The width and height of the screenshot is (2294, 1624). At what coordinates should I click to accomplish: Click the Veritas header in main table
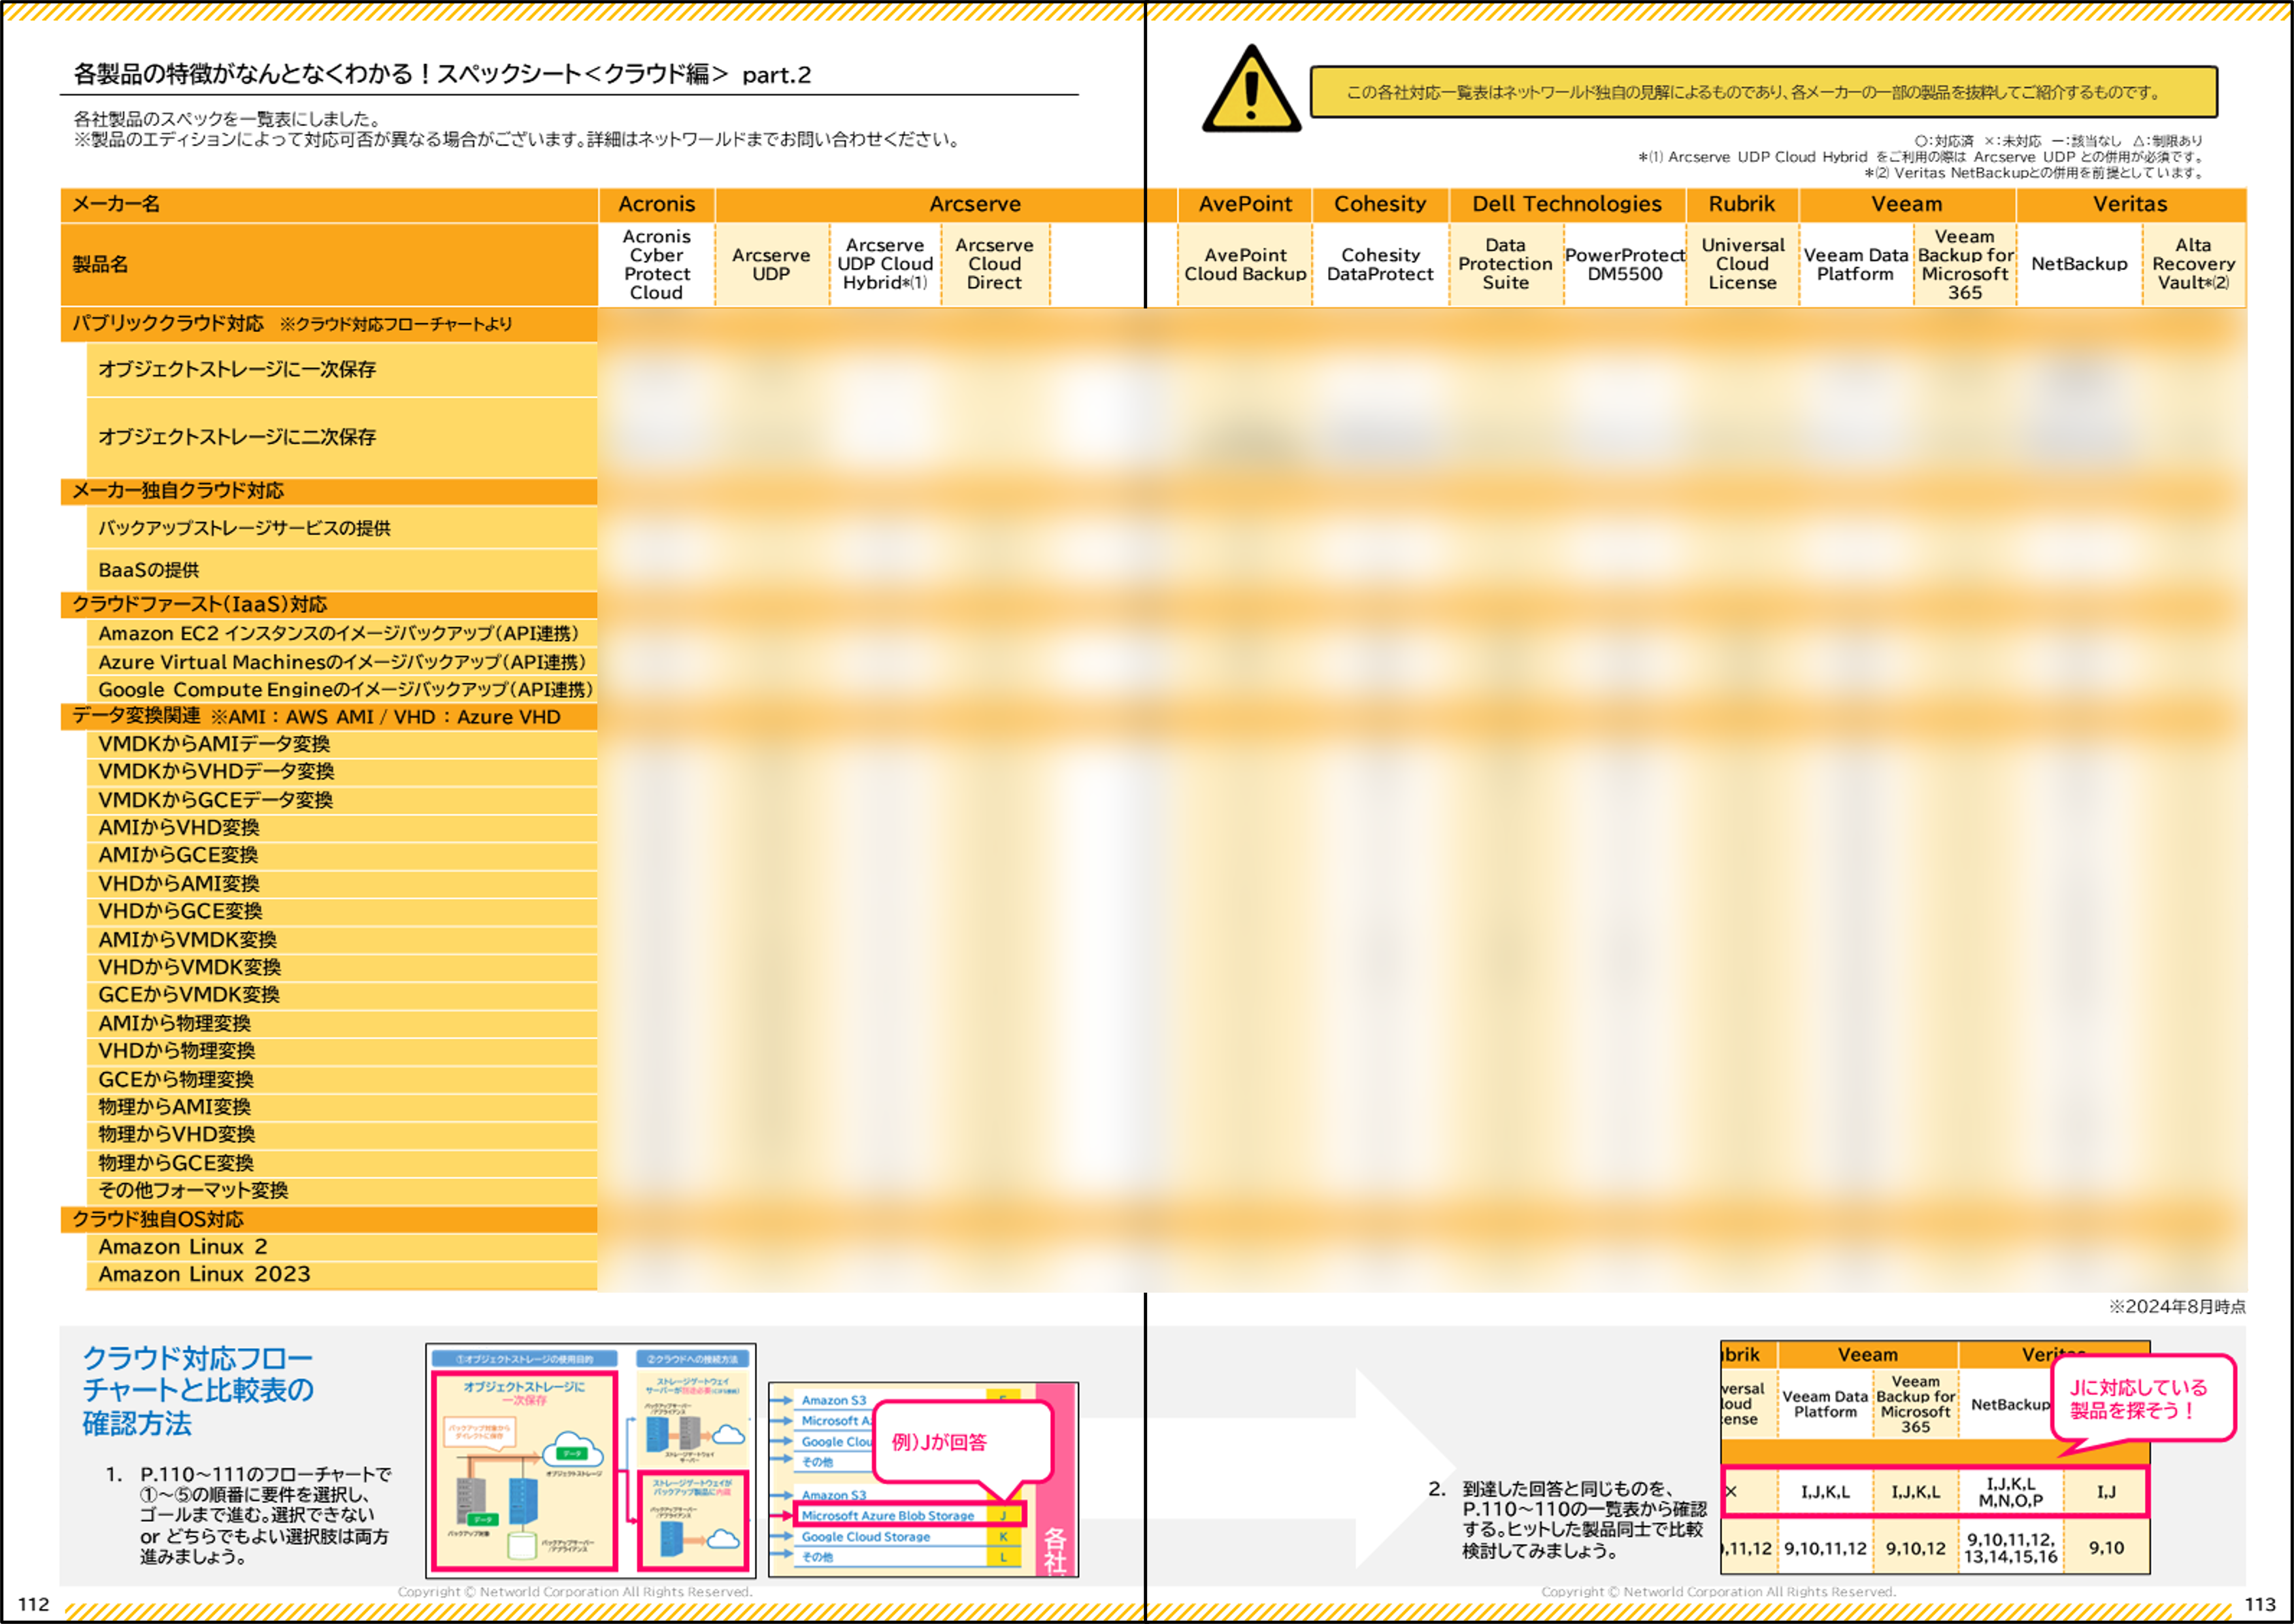tap(2131, 204)
